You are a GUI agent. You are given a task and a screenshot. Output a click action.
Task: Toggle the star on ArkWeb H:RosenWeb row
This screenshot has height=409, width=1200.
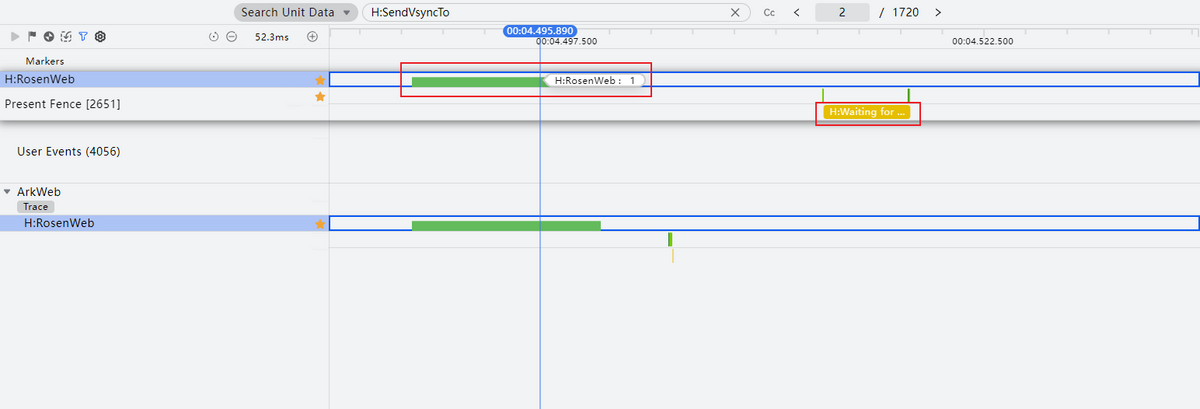(320, 223)
